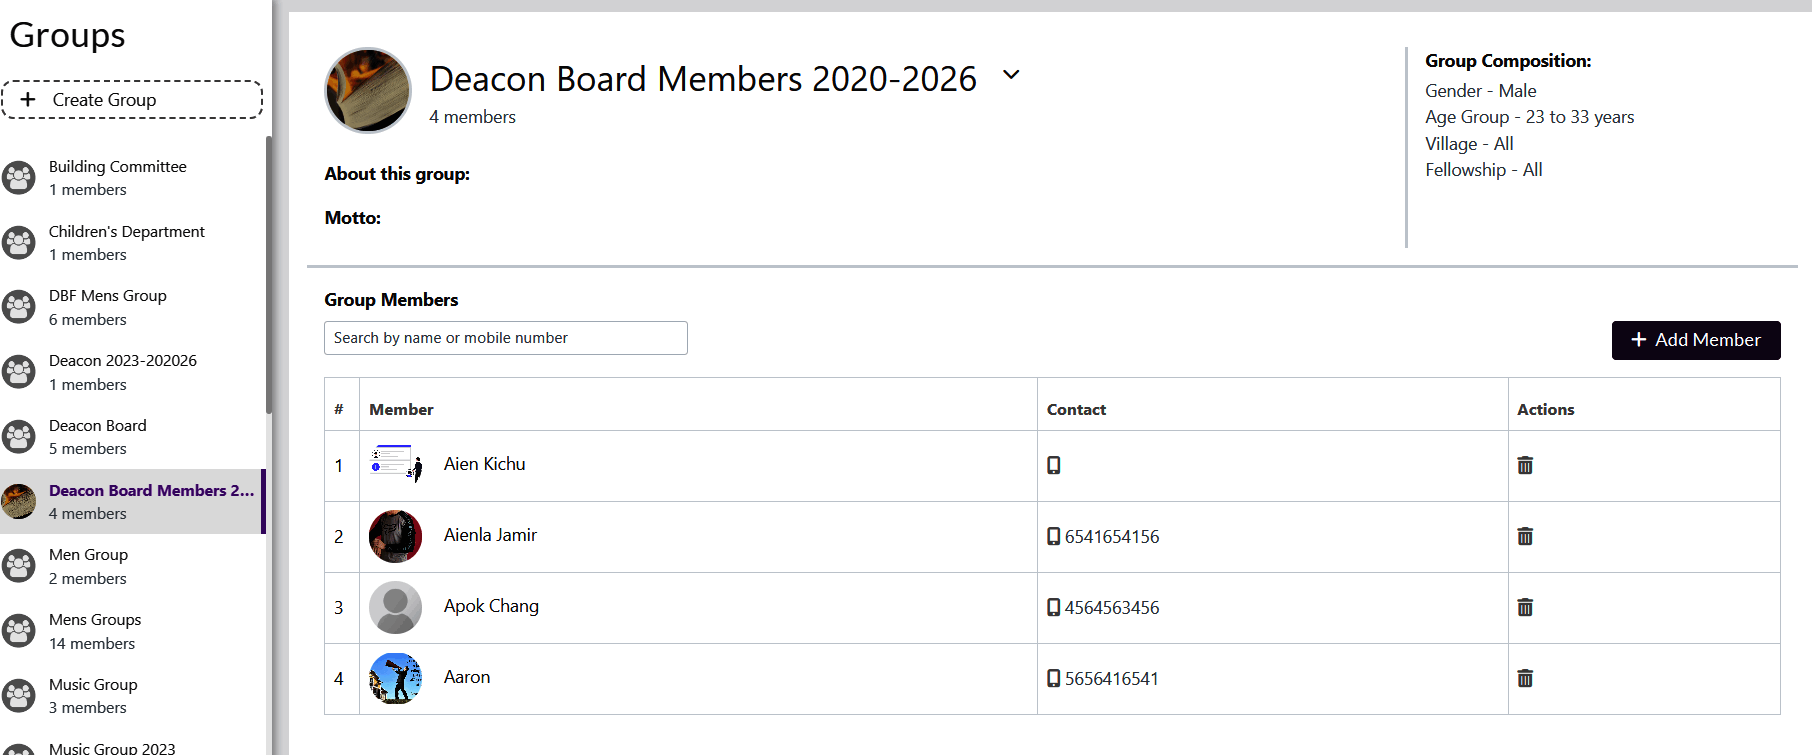Click the delete icon in Aaron's row
1812x755 pixels.
click(x=1525, y=678)
